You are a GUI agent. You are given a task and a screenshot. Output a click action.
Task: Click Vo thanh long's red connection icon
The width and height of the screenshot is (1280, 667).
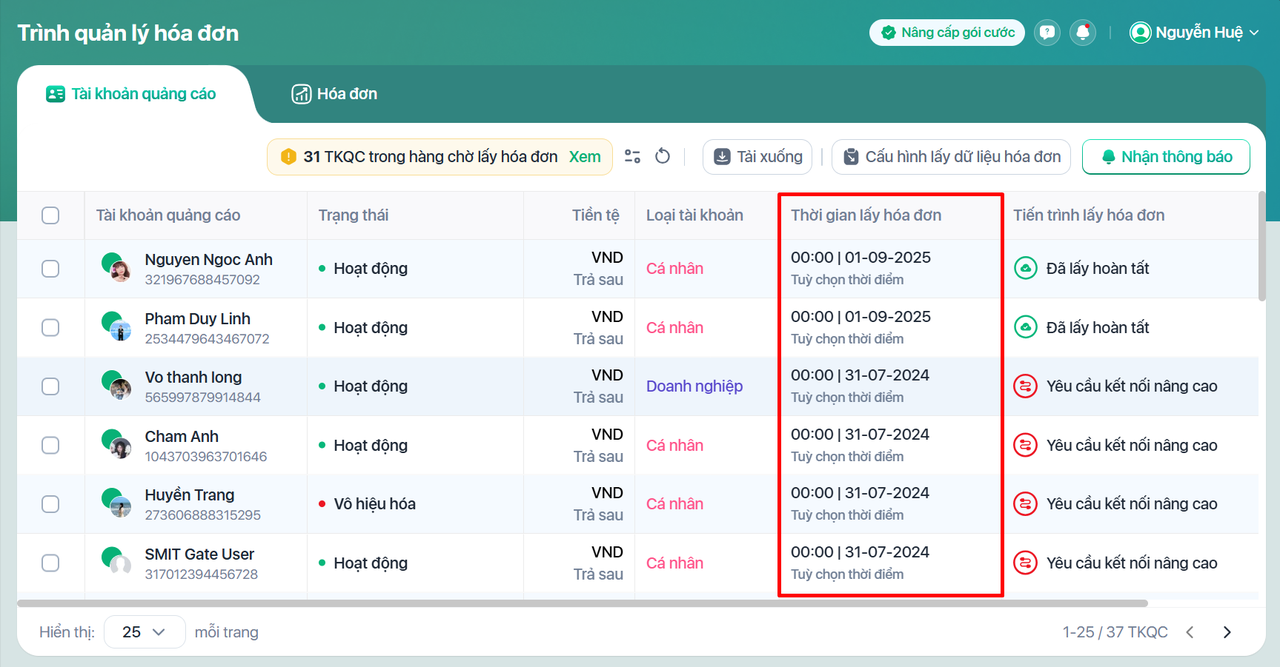(x=1025, y=387)
